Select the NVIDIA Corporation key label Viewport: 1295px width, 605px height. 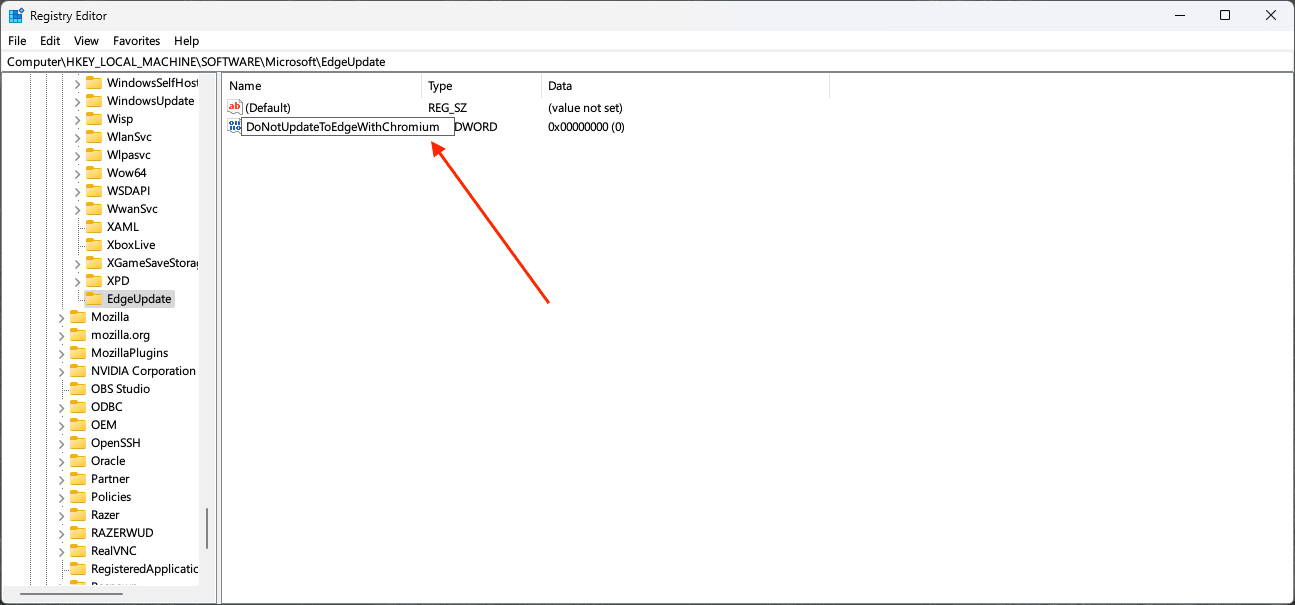click(143, 371)
